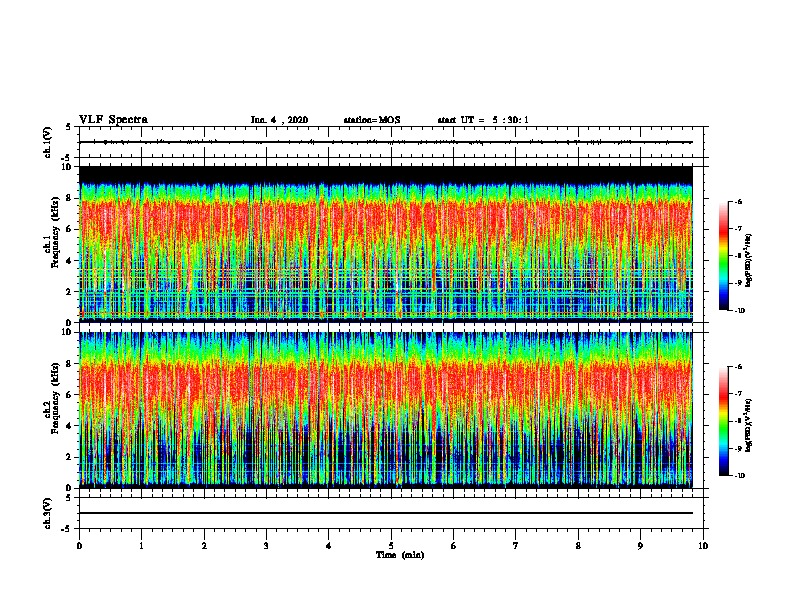Click the 'start UT = 5 :30: 1' text
Image resolution: width=792 pixels, height=612 pixels.
pos(483,120)
